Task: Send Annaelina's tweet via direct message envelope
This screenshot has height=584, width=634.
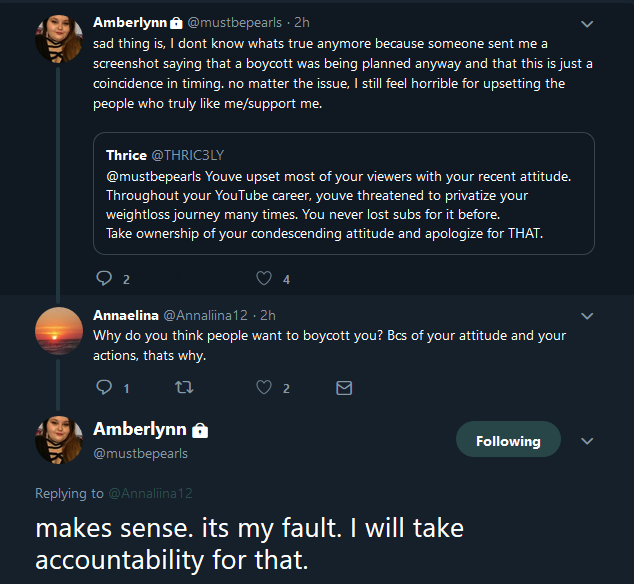Action: (x=344, y=388)
